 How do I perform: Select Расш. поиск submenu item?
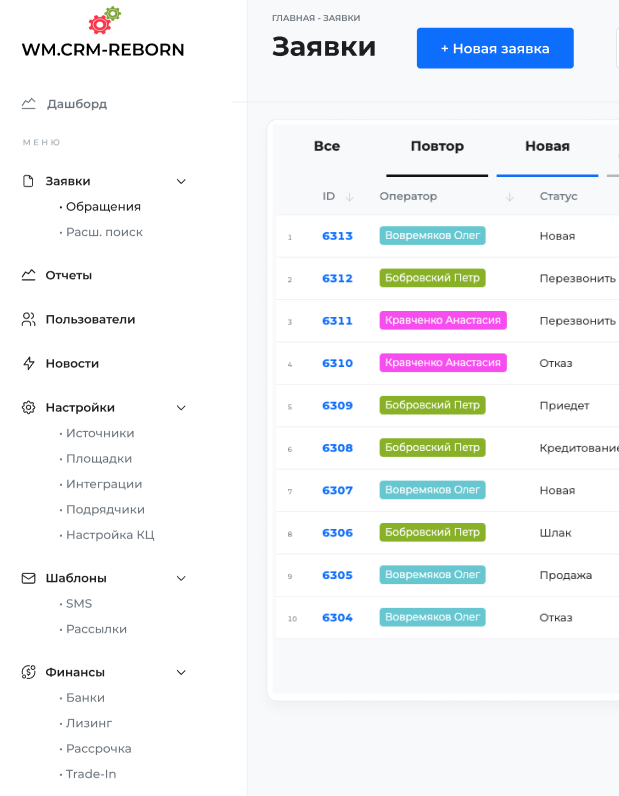pos(104,232)
